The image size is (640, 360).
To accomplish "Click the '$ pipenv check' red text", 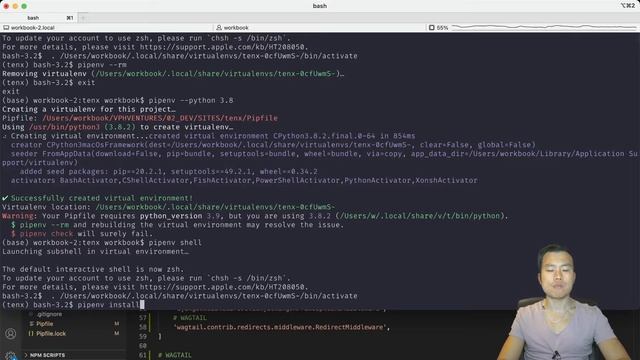I will (42, 233).
